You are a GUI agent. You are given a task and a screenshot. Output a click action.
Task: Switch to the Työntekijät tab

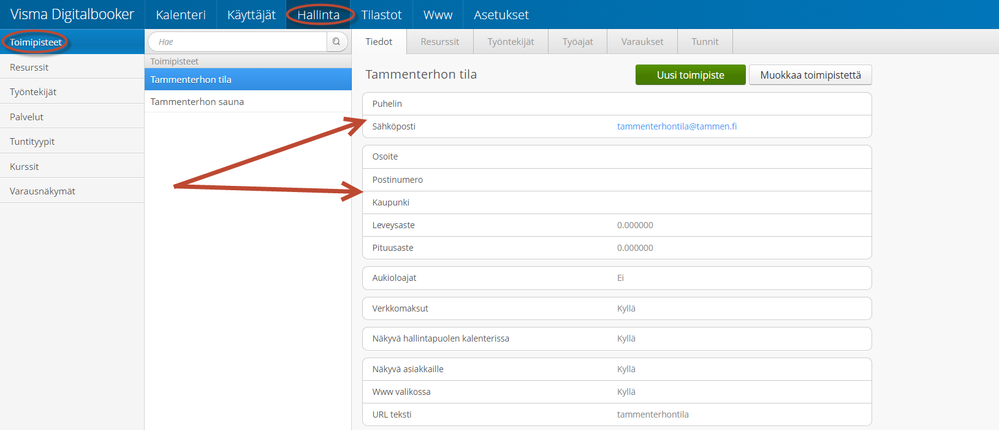[x=510, y=42]
